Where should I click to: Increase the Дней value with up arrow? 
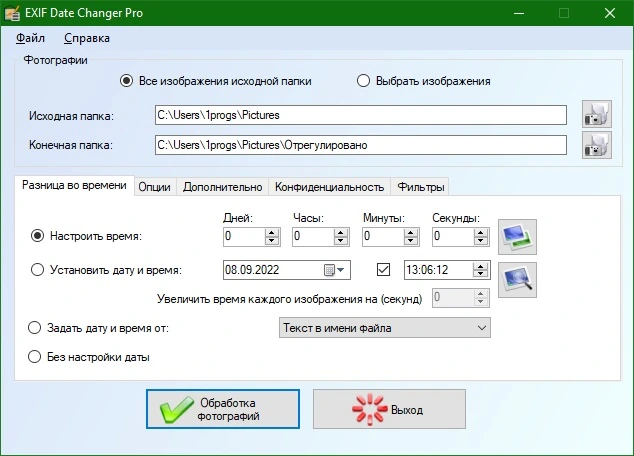(x=272, y=232)
